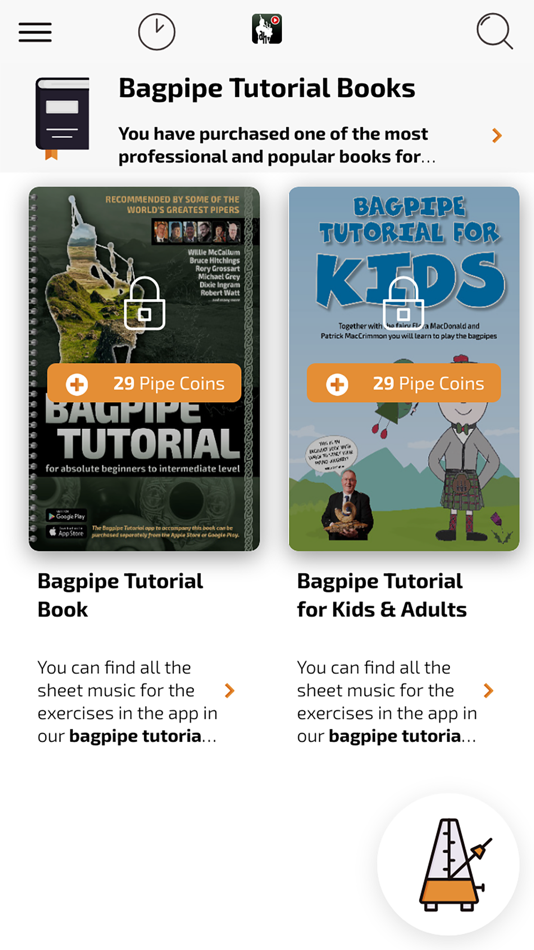The height and width of the screenshot is (950, 534).
Task: Expand Bagpipe Tutorial Book description arrow
Action: tap(229, 690)
